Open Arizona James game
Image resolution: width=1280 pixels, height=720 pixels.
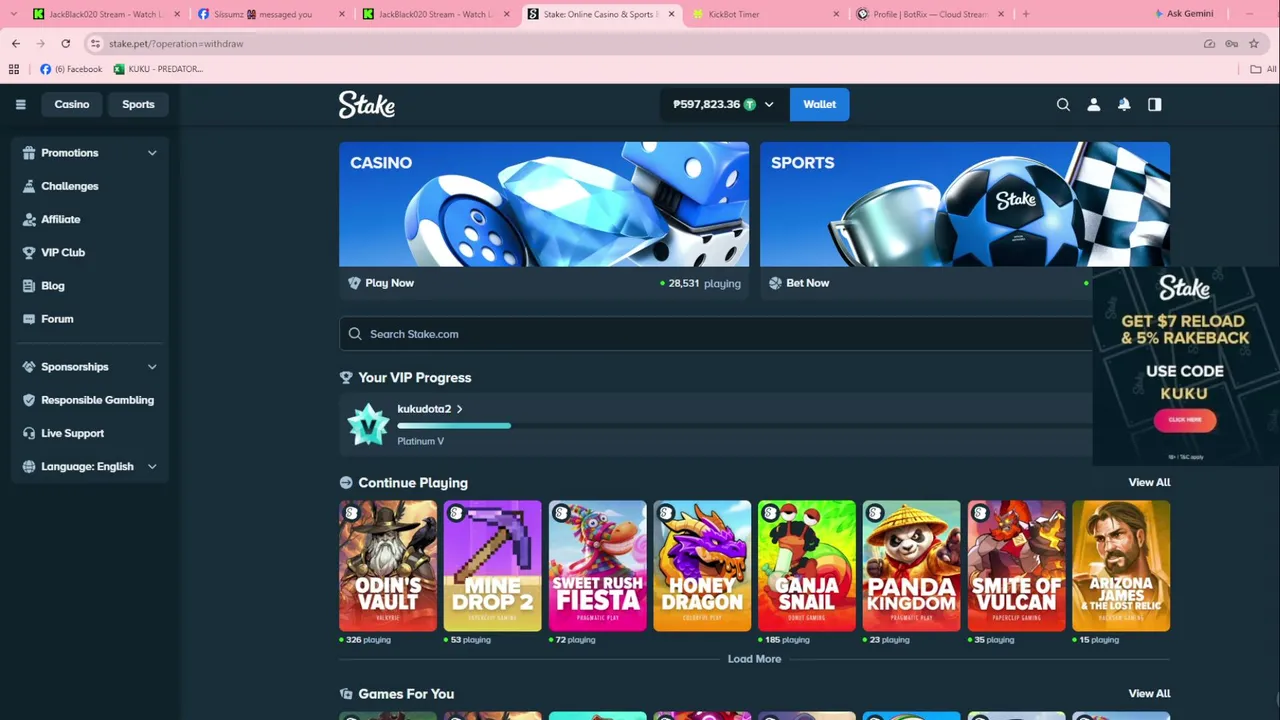pyautogui.click(x=1121, y=566)
